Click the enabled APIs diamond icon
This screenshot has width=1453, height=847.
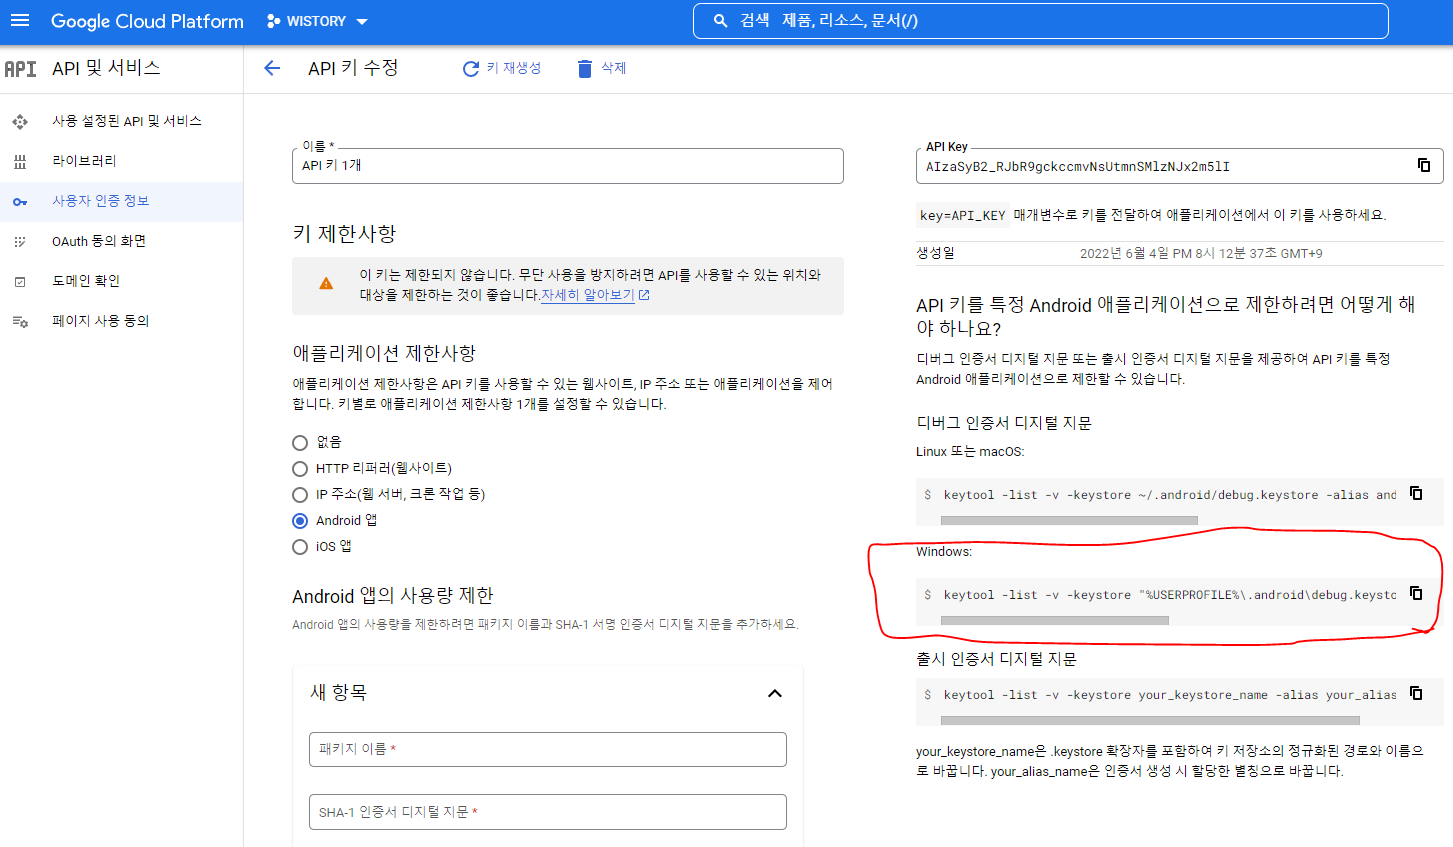pos(20,122)
